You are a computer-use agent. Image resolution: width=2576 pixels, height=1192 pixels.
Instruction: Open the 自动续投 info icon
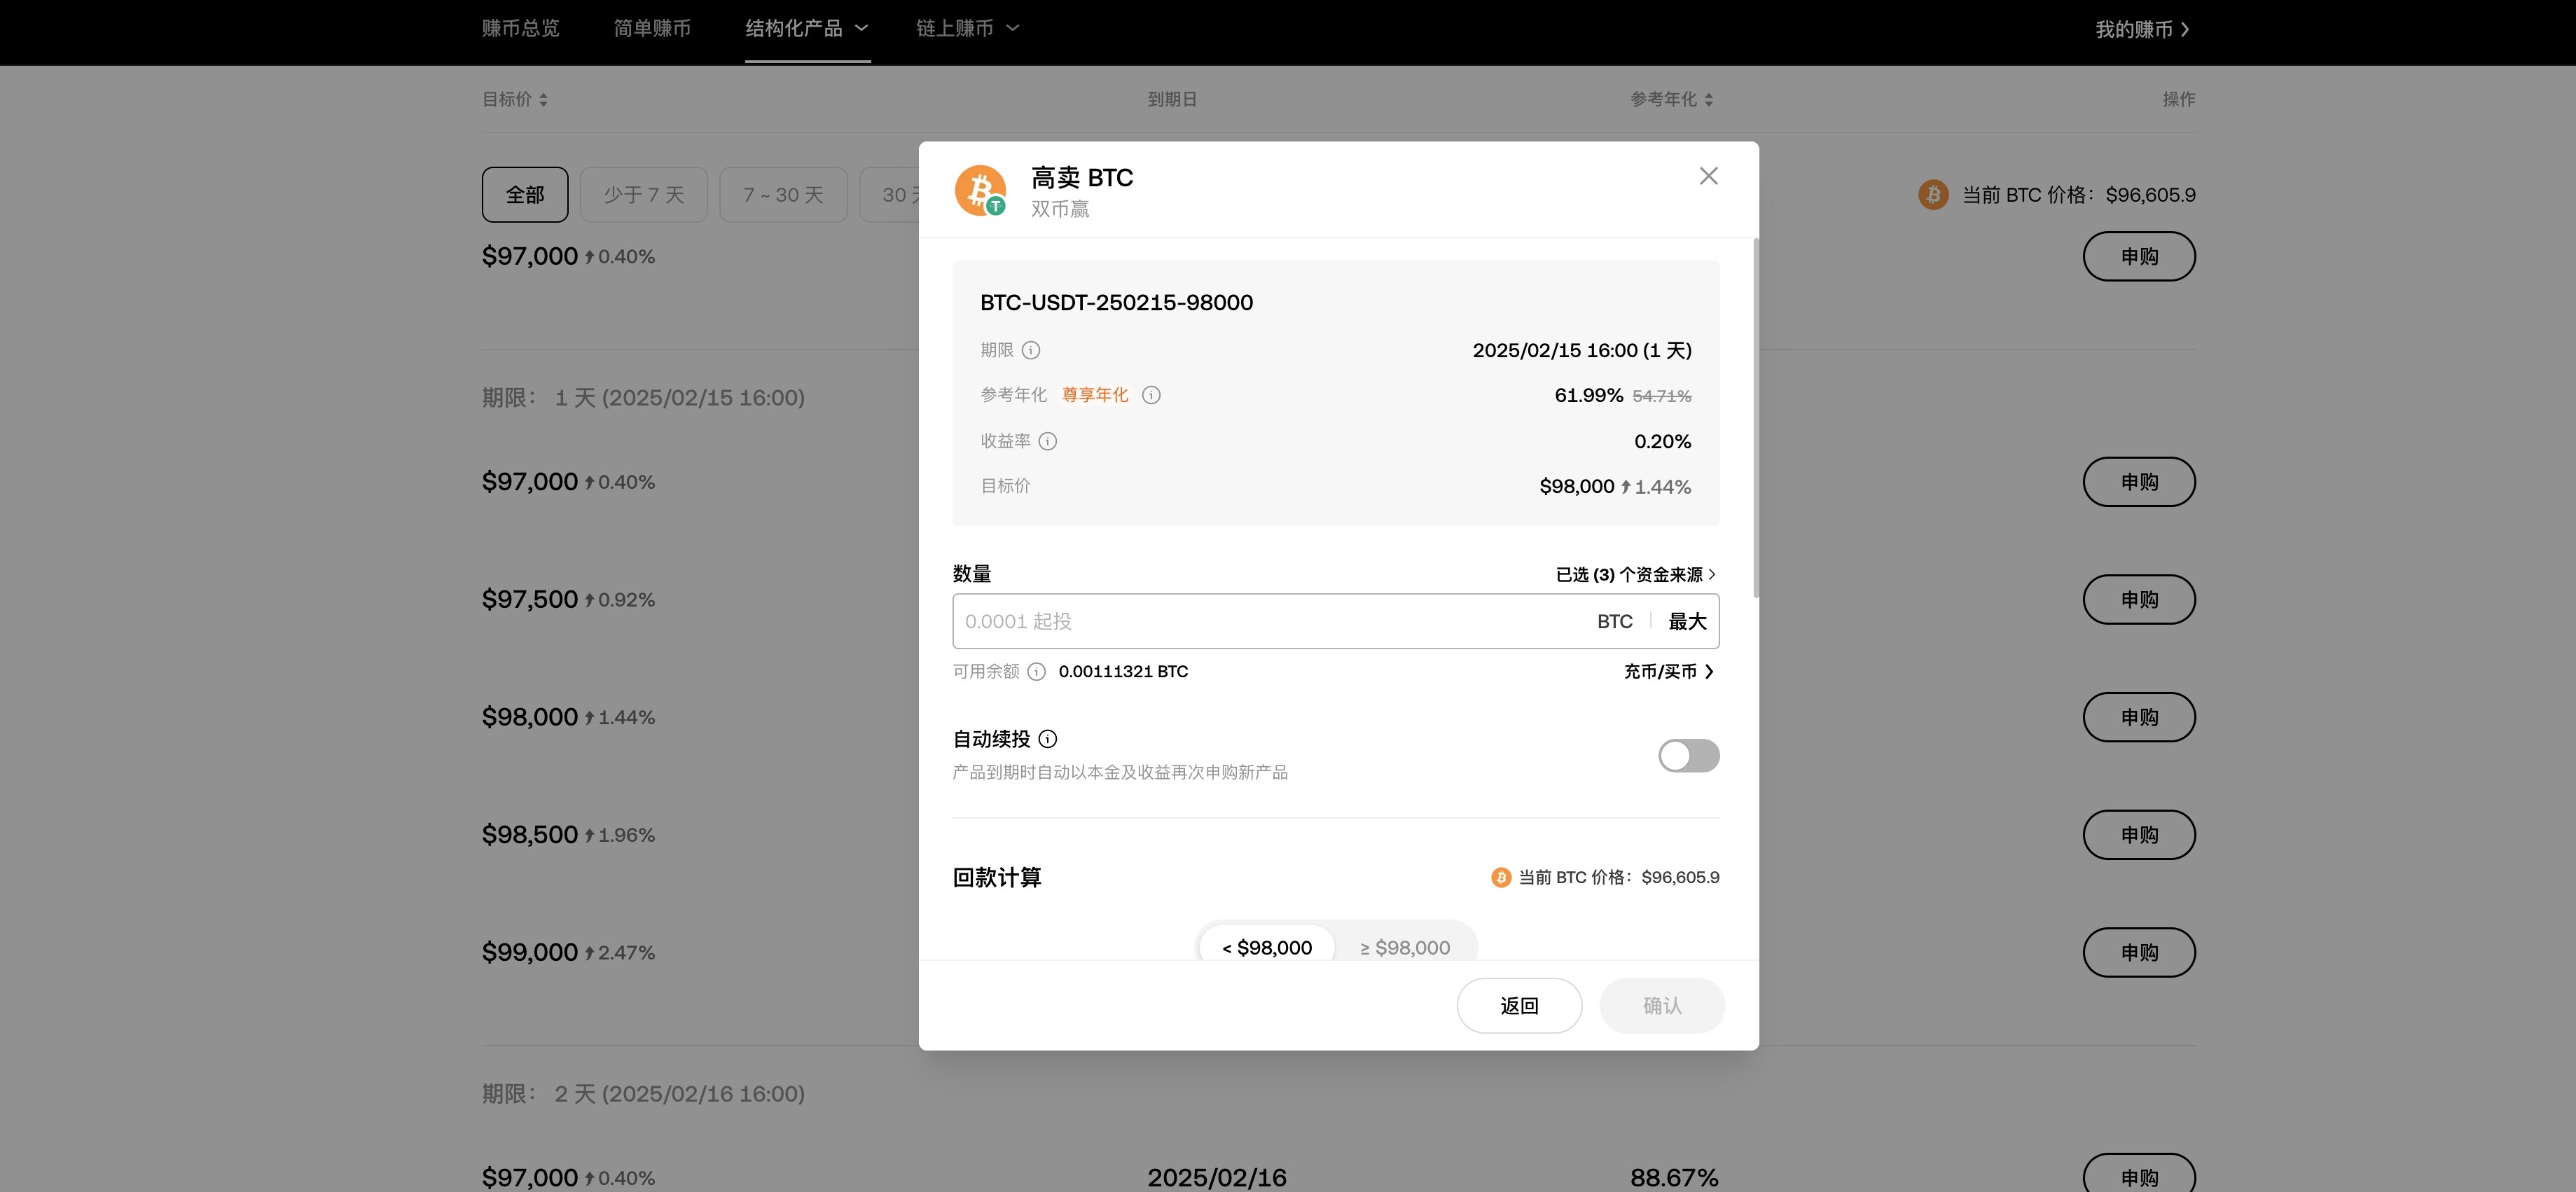1048,739
